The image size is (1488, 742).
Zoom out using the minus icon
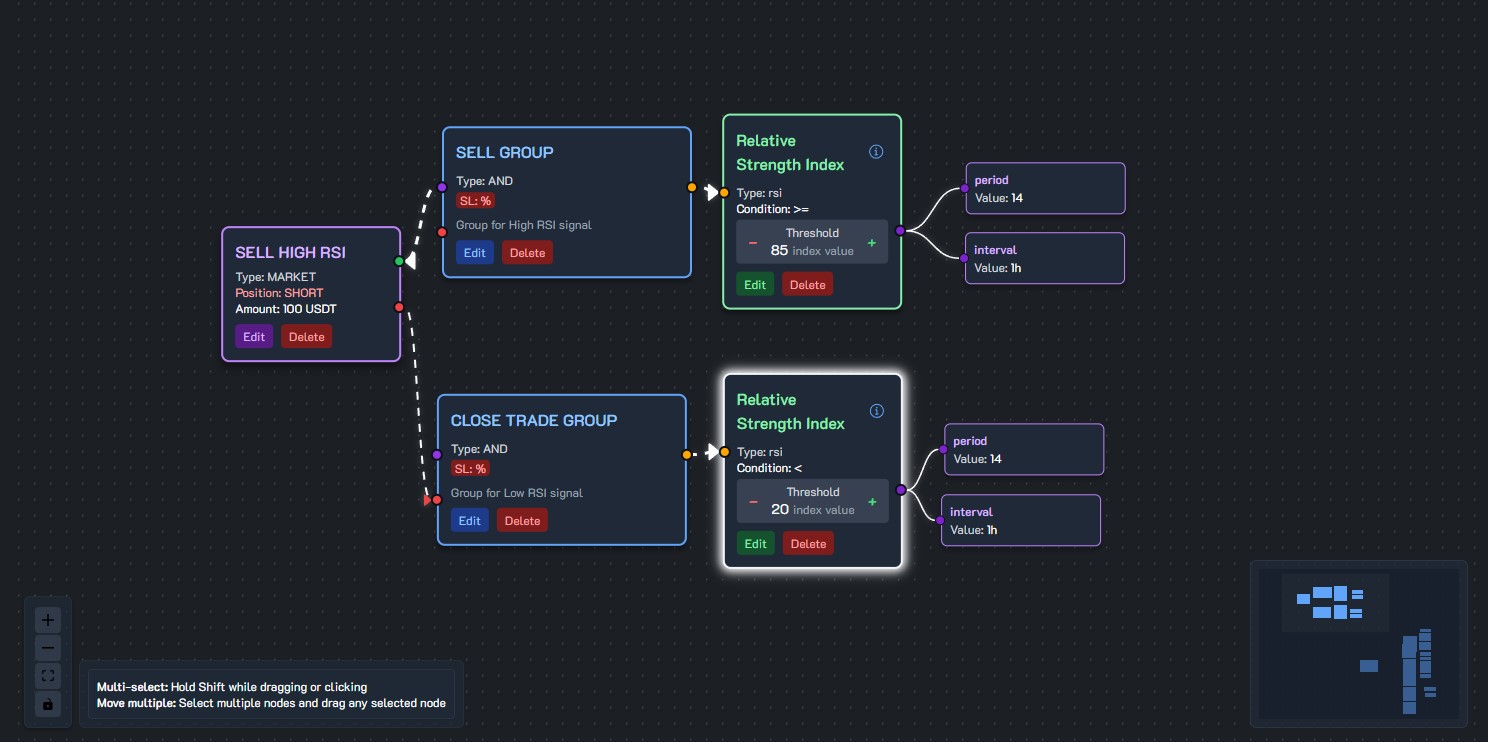point(47,647)
